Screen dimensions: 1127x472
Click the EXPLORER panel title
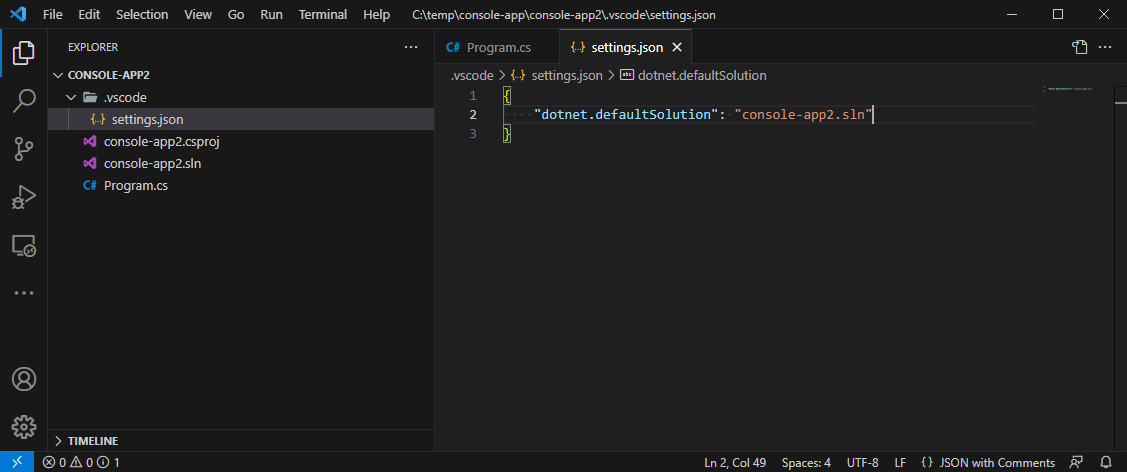[93, 47]
